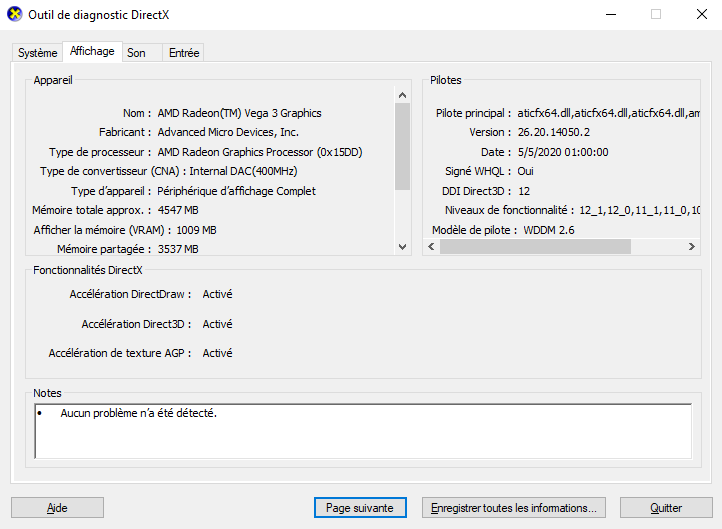Click the Pilote principal label
722x529 pixels.
(473, 113)
